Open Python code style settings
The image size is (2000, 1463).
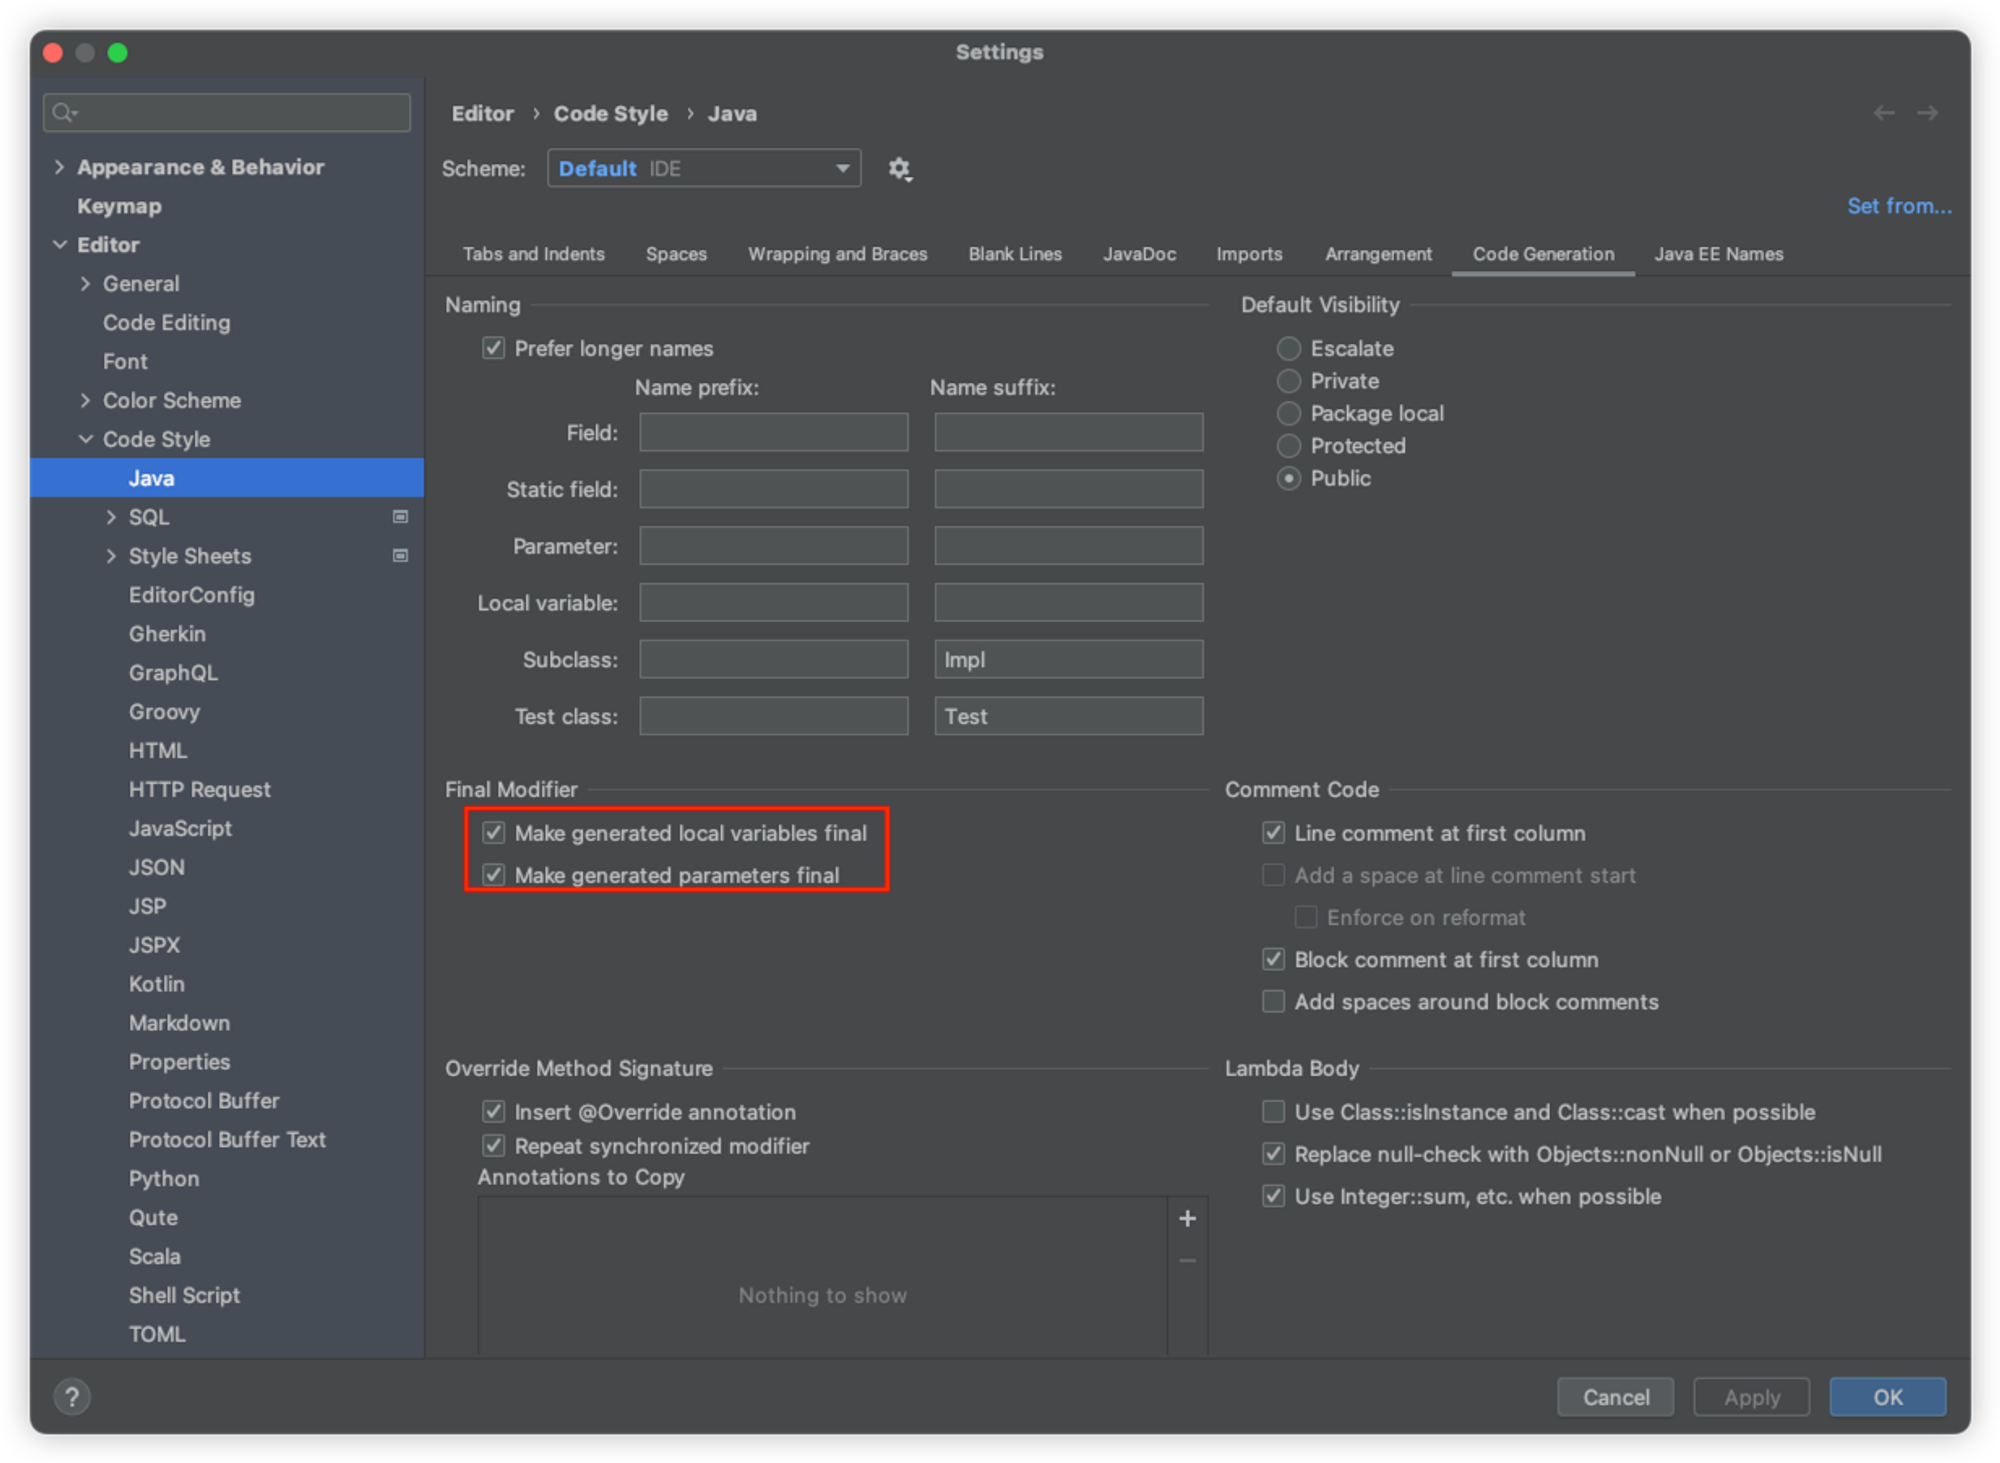[163, 1179]
